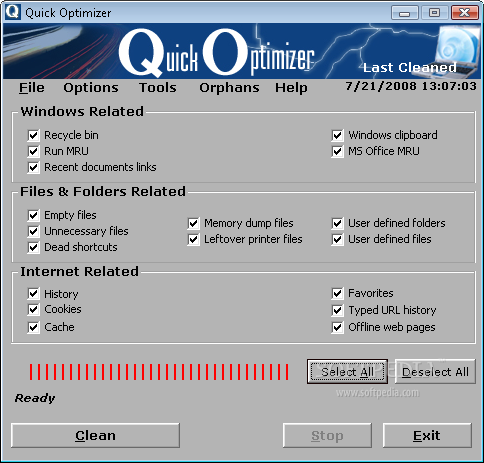Start cleaning with the Clean button
Screen dimensions: 484x463
pos(95,435)
